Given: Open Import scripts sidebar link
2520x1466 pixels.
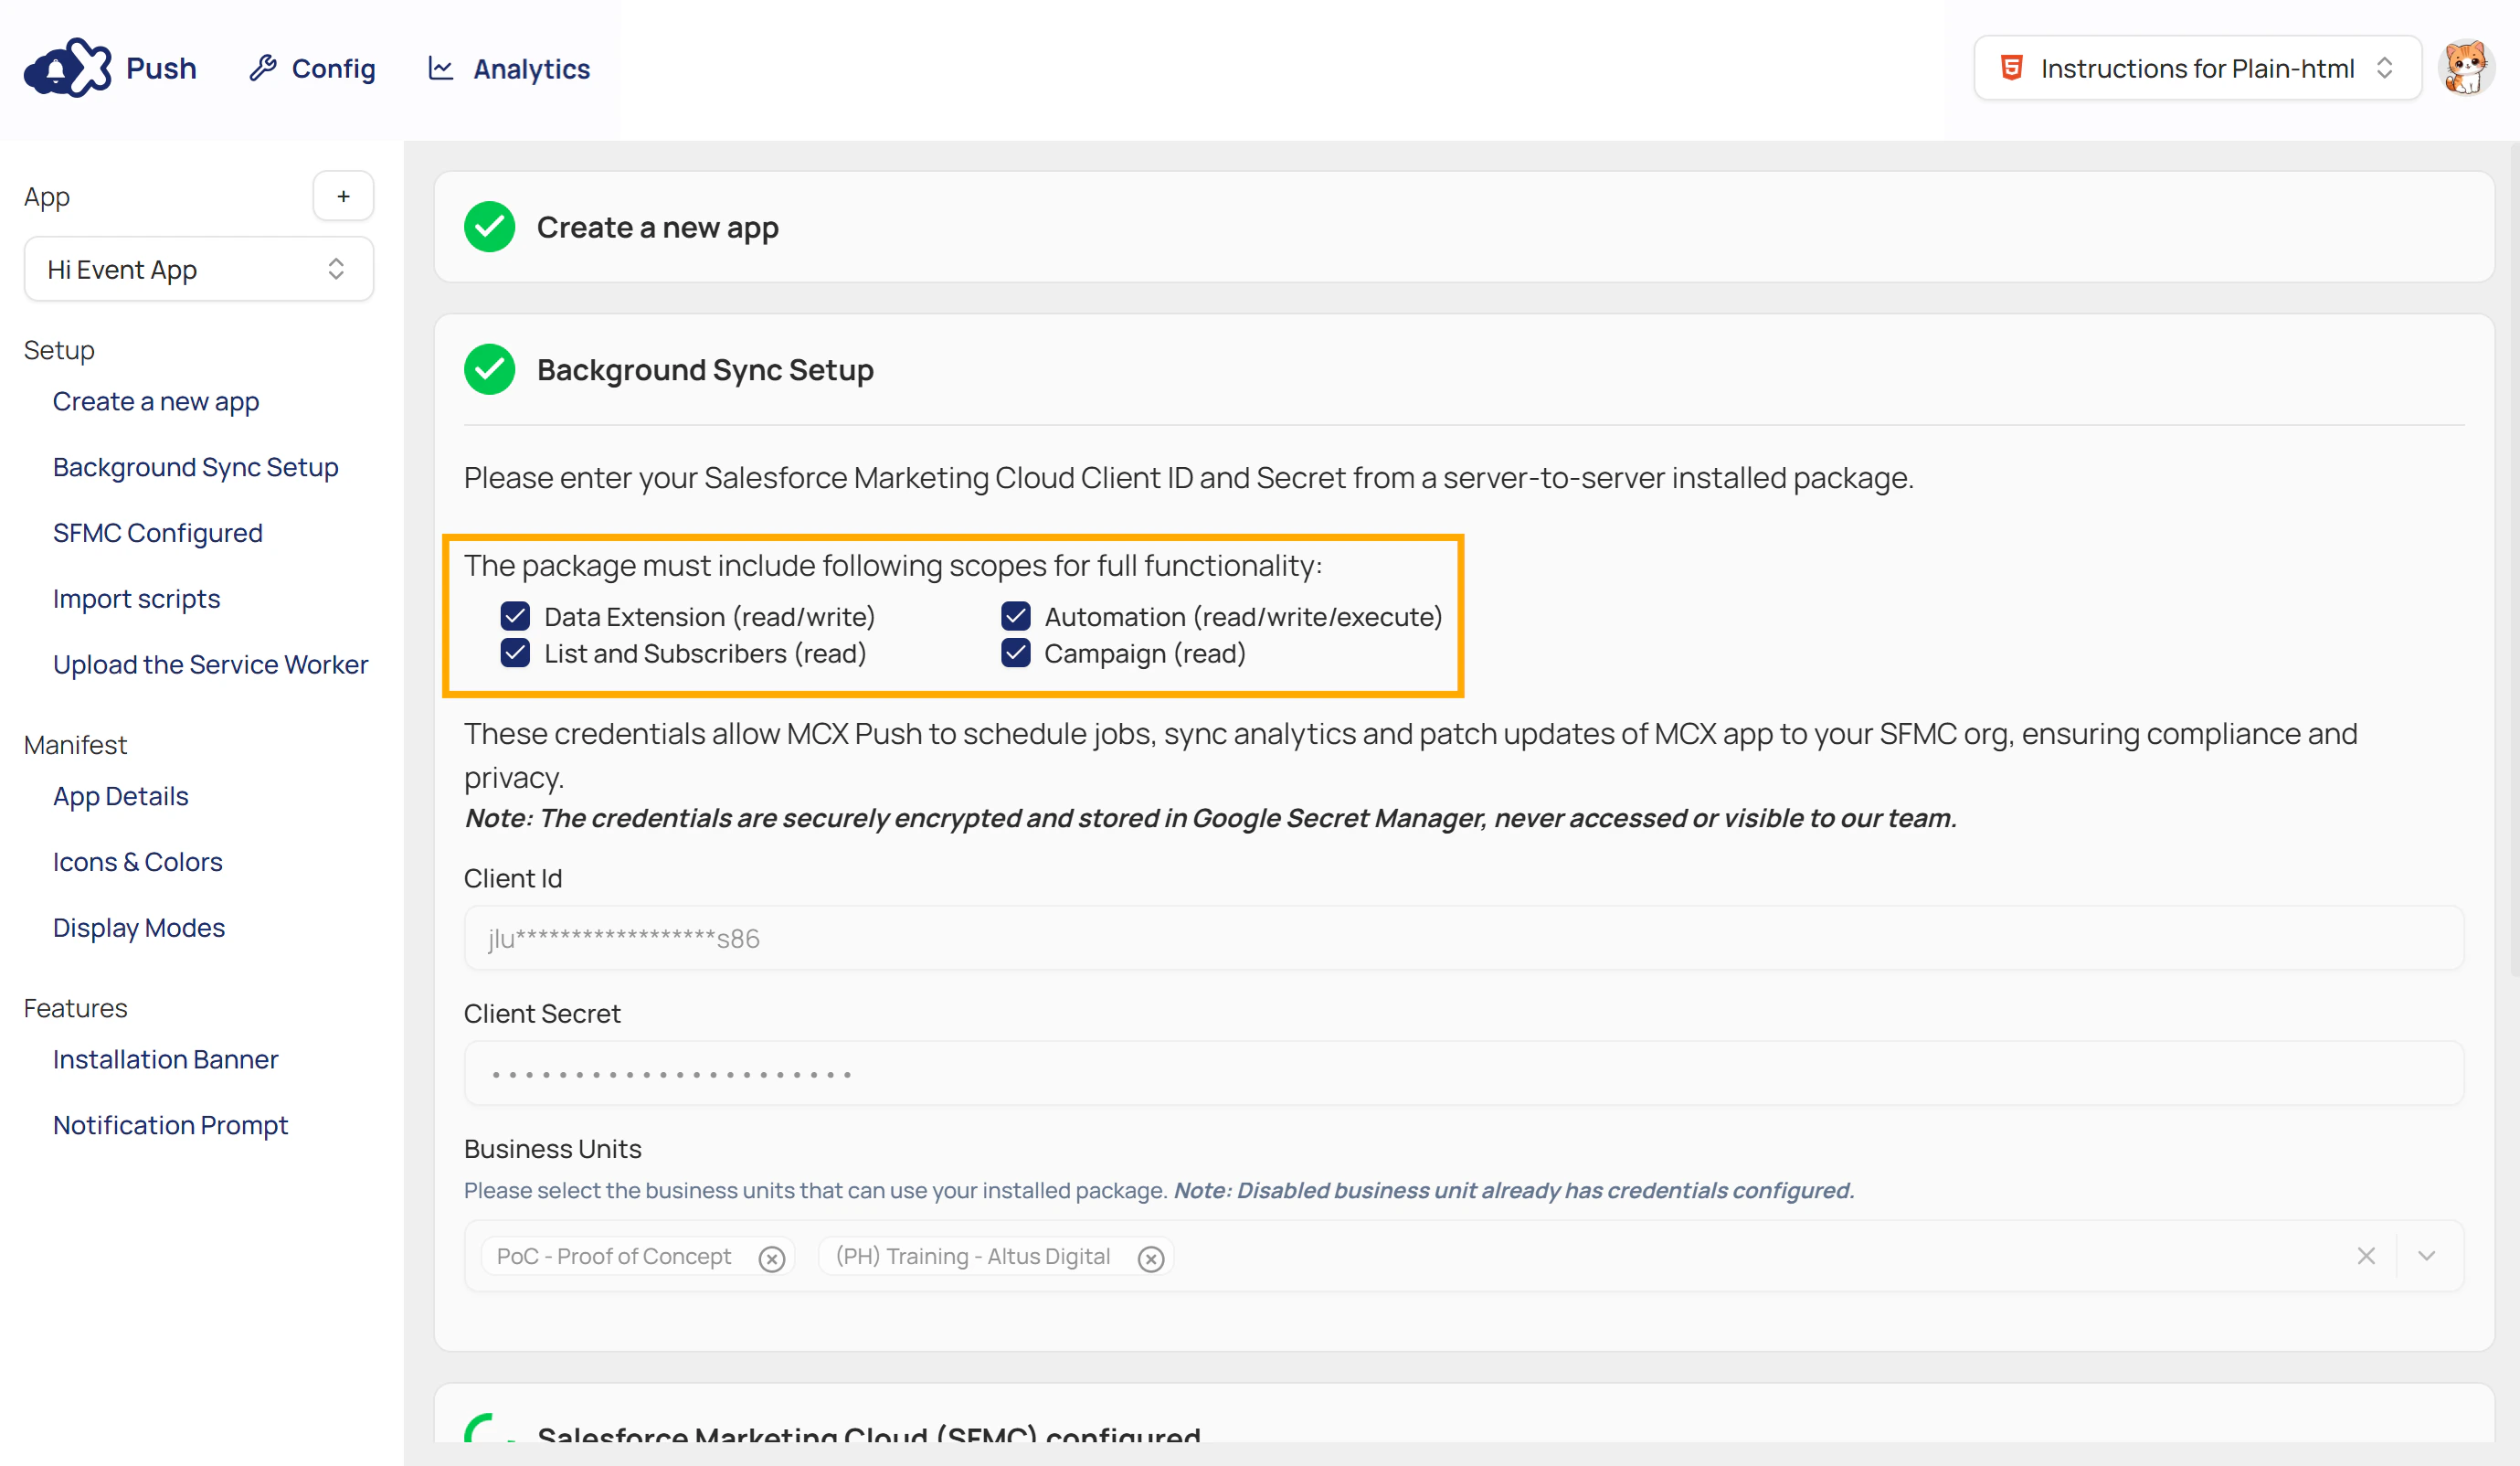Looking at the screenshot, I should [137, 599].
